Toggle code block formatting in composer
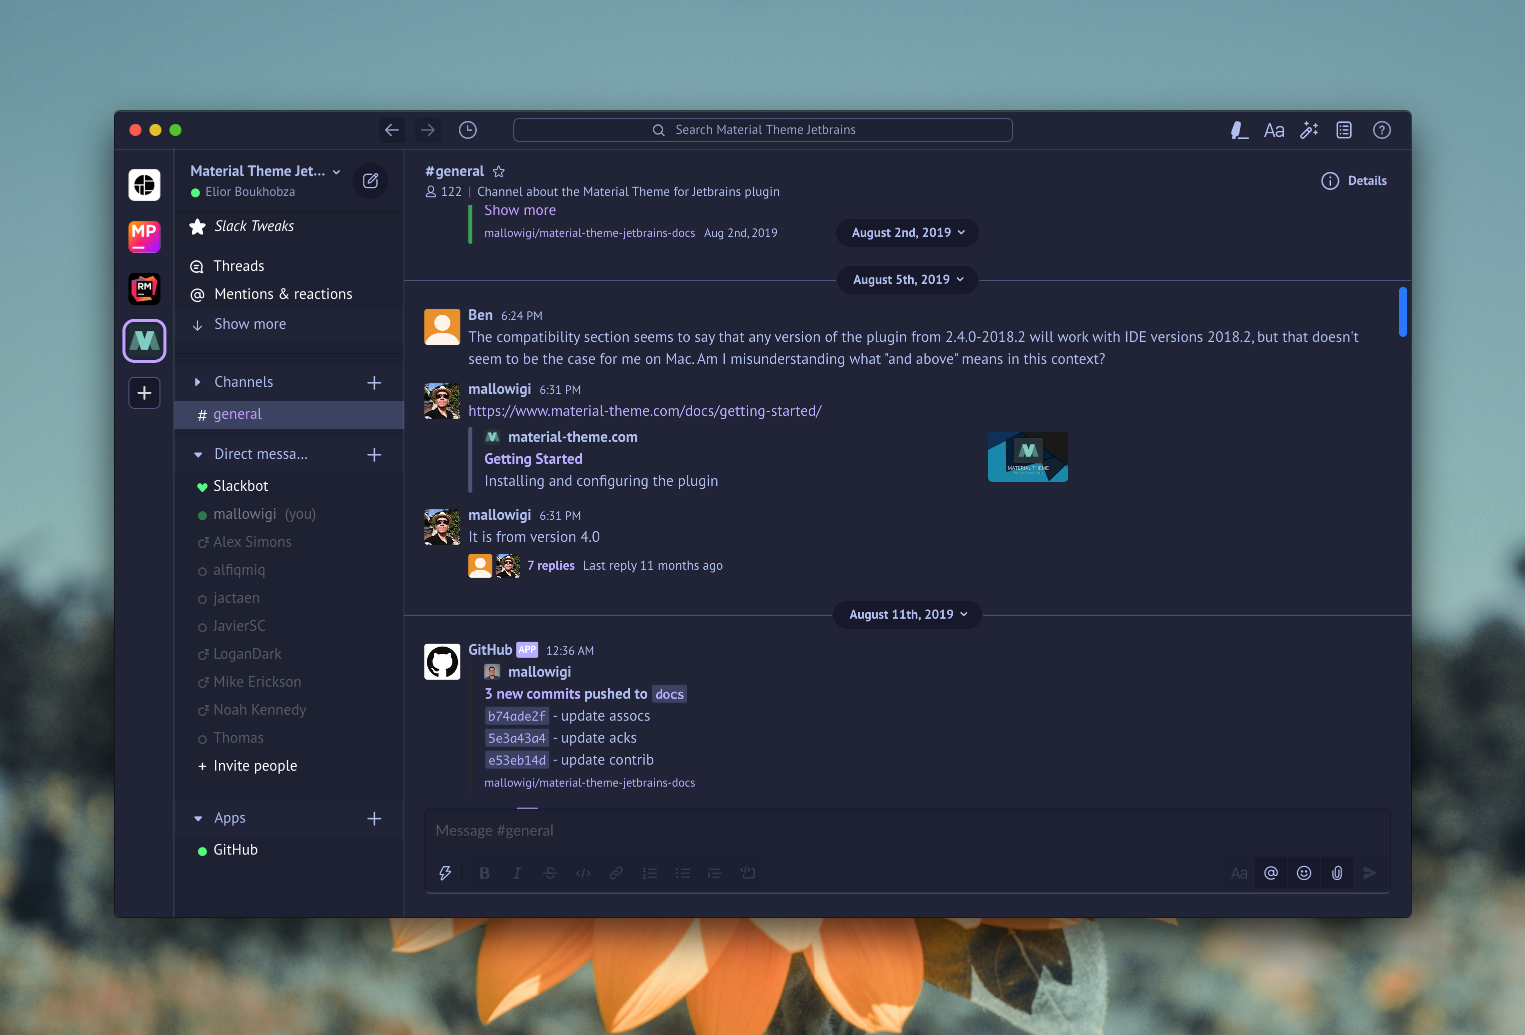 747,873
